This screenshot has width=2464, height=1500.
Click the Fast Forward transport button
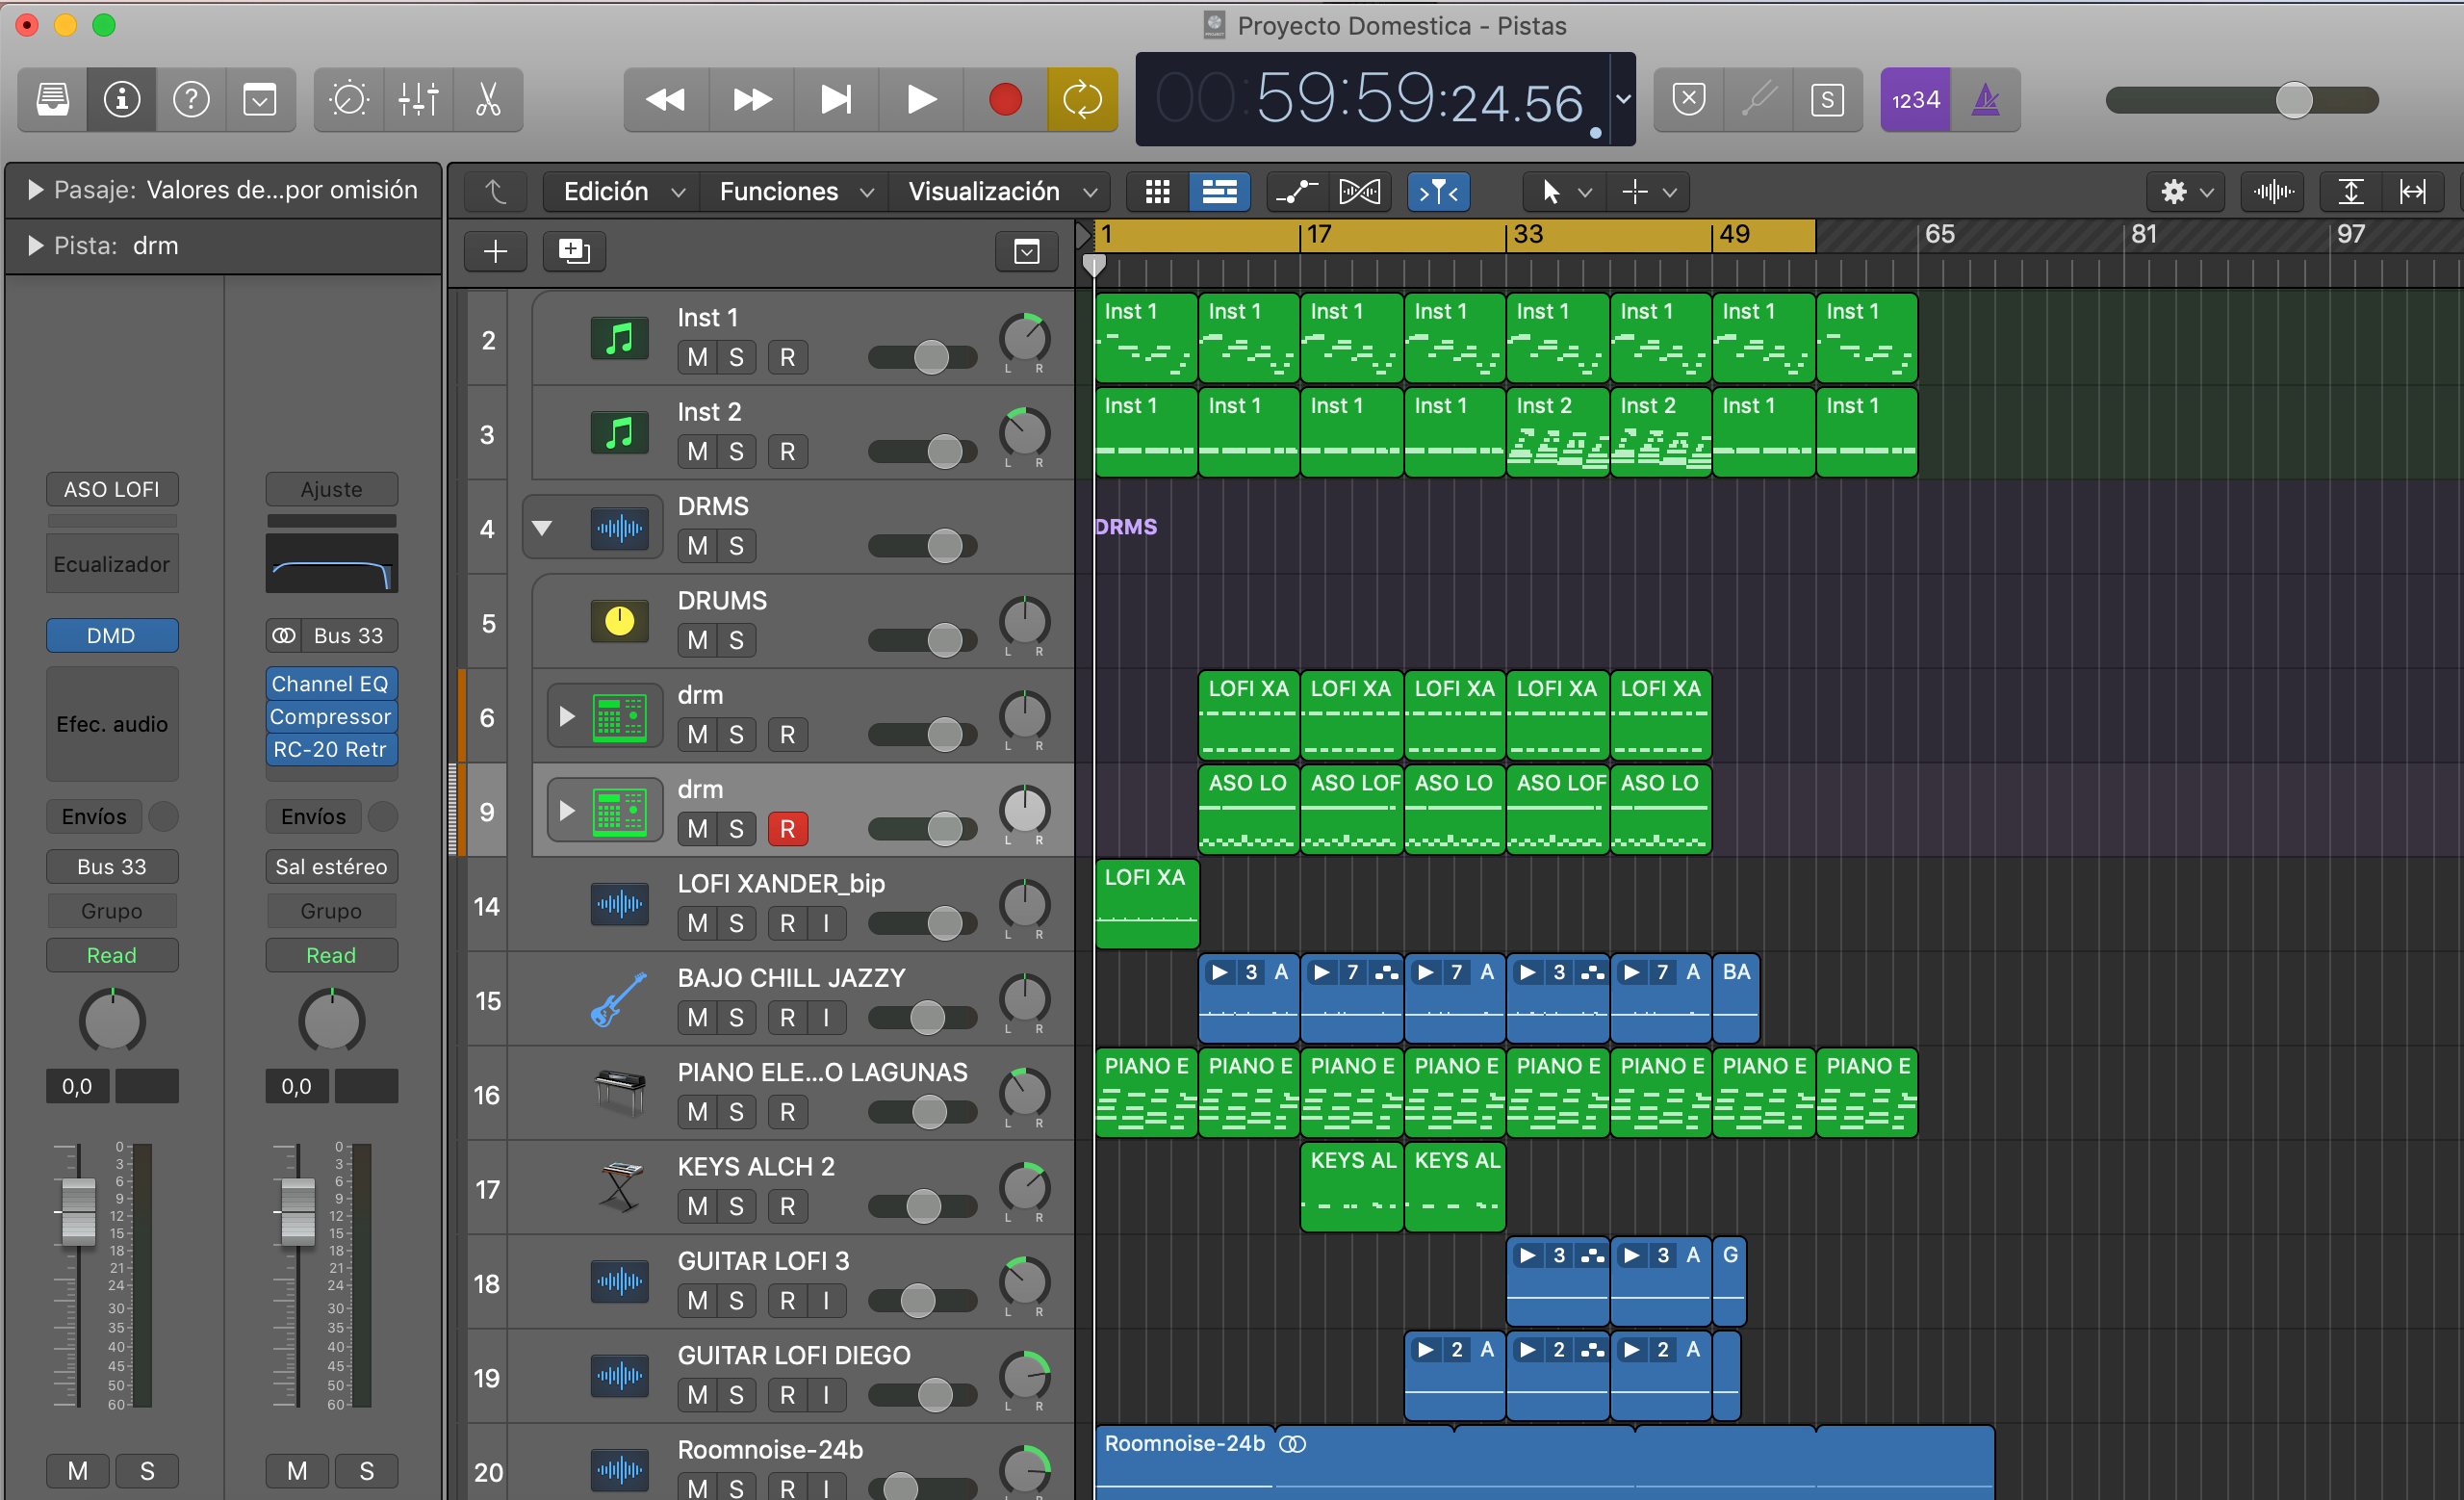pos(751,100)
